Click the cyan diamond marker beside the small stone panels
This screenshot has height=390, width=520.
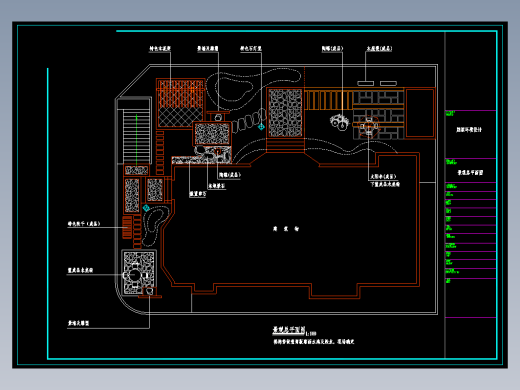point(146,208)
